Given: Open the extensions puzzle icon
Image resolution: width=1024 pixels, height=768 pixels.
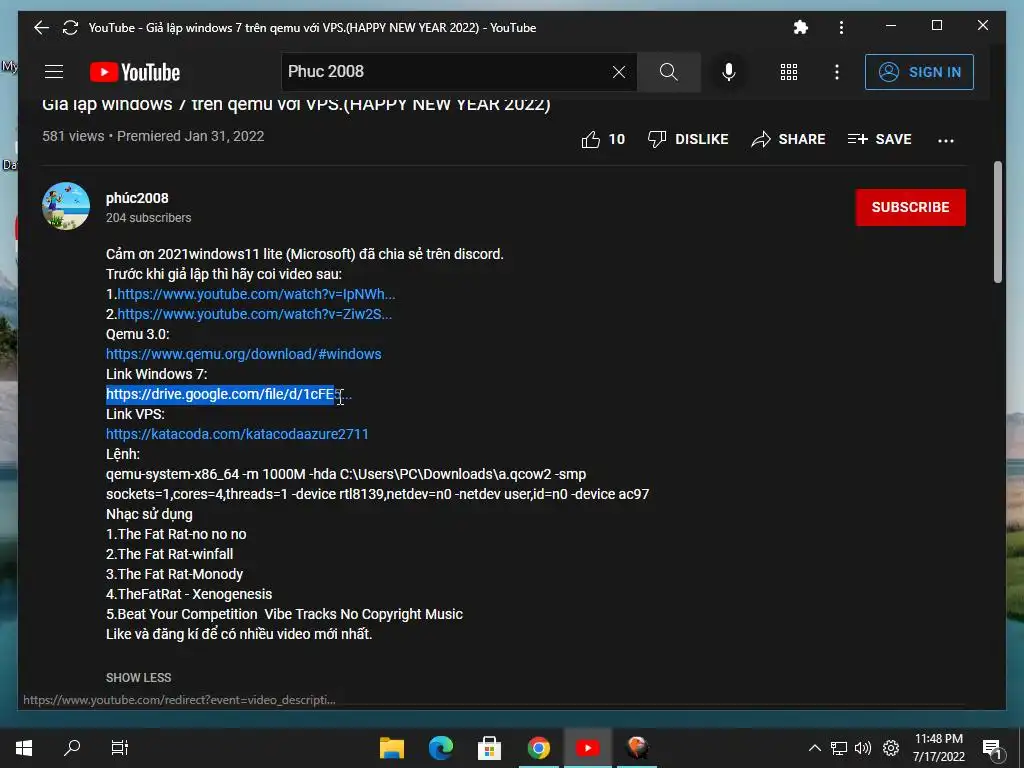Looking at the screenshot, I should (801, 27).
